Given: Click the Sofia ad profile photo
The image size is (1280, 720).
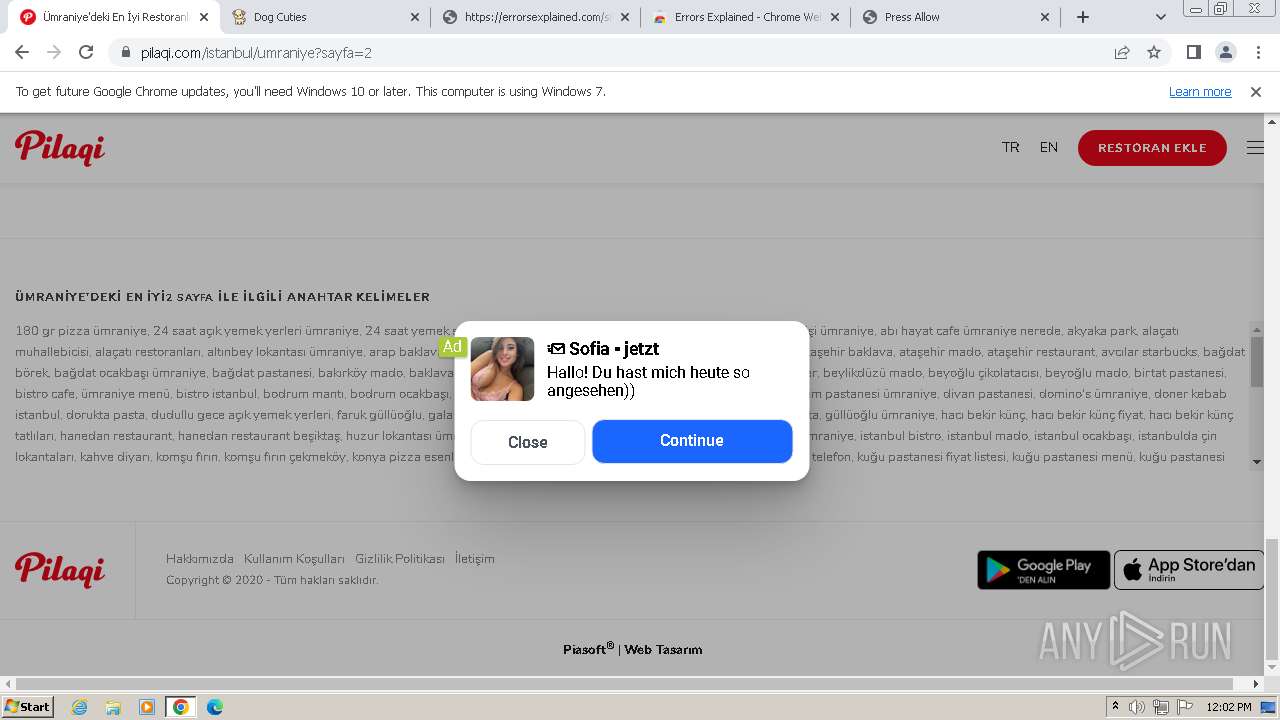Looking at the screenshot, I should click(x=502, y=369).
